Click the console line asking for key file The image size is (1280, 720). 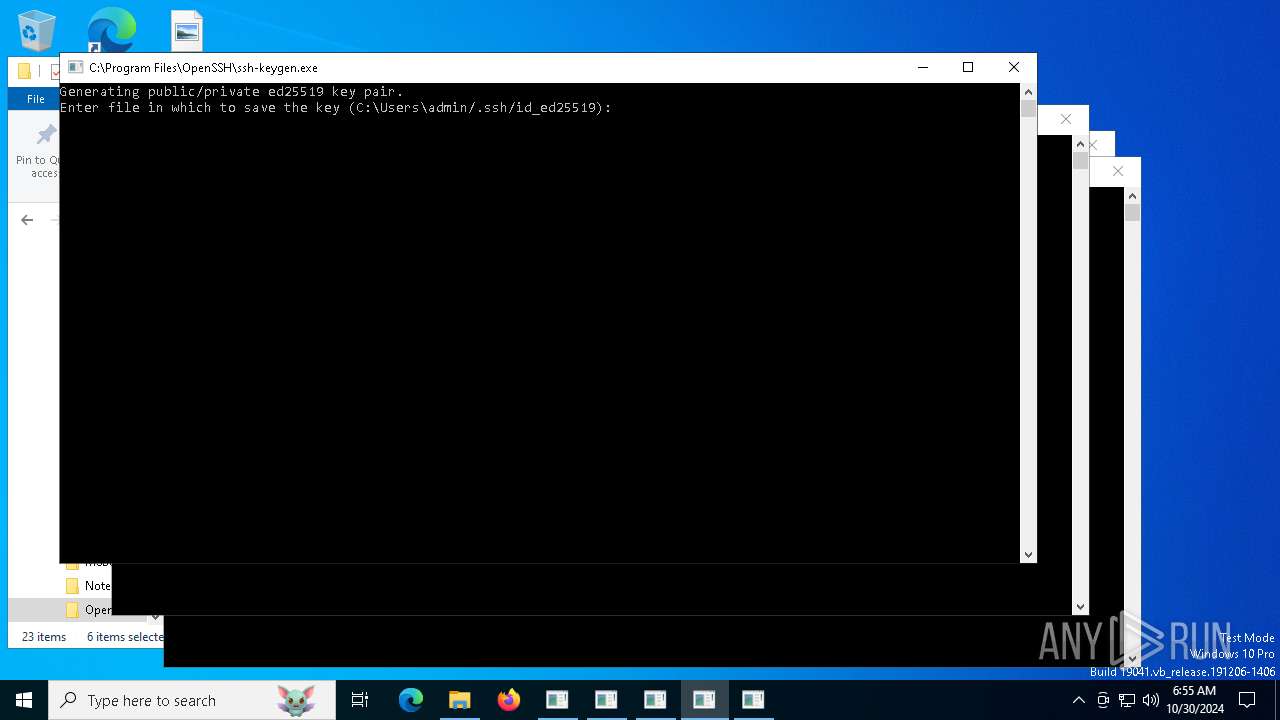click(336, 108)
